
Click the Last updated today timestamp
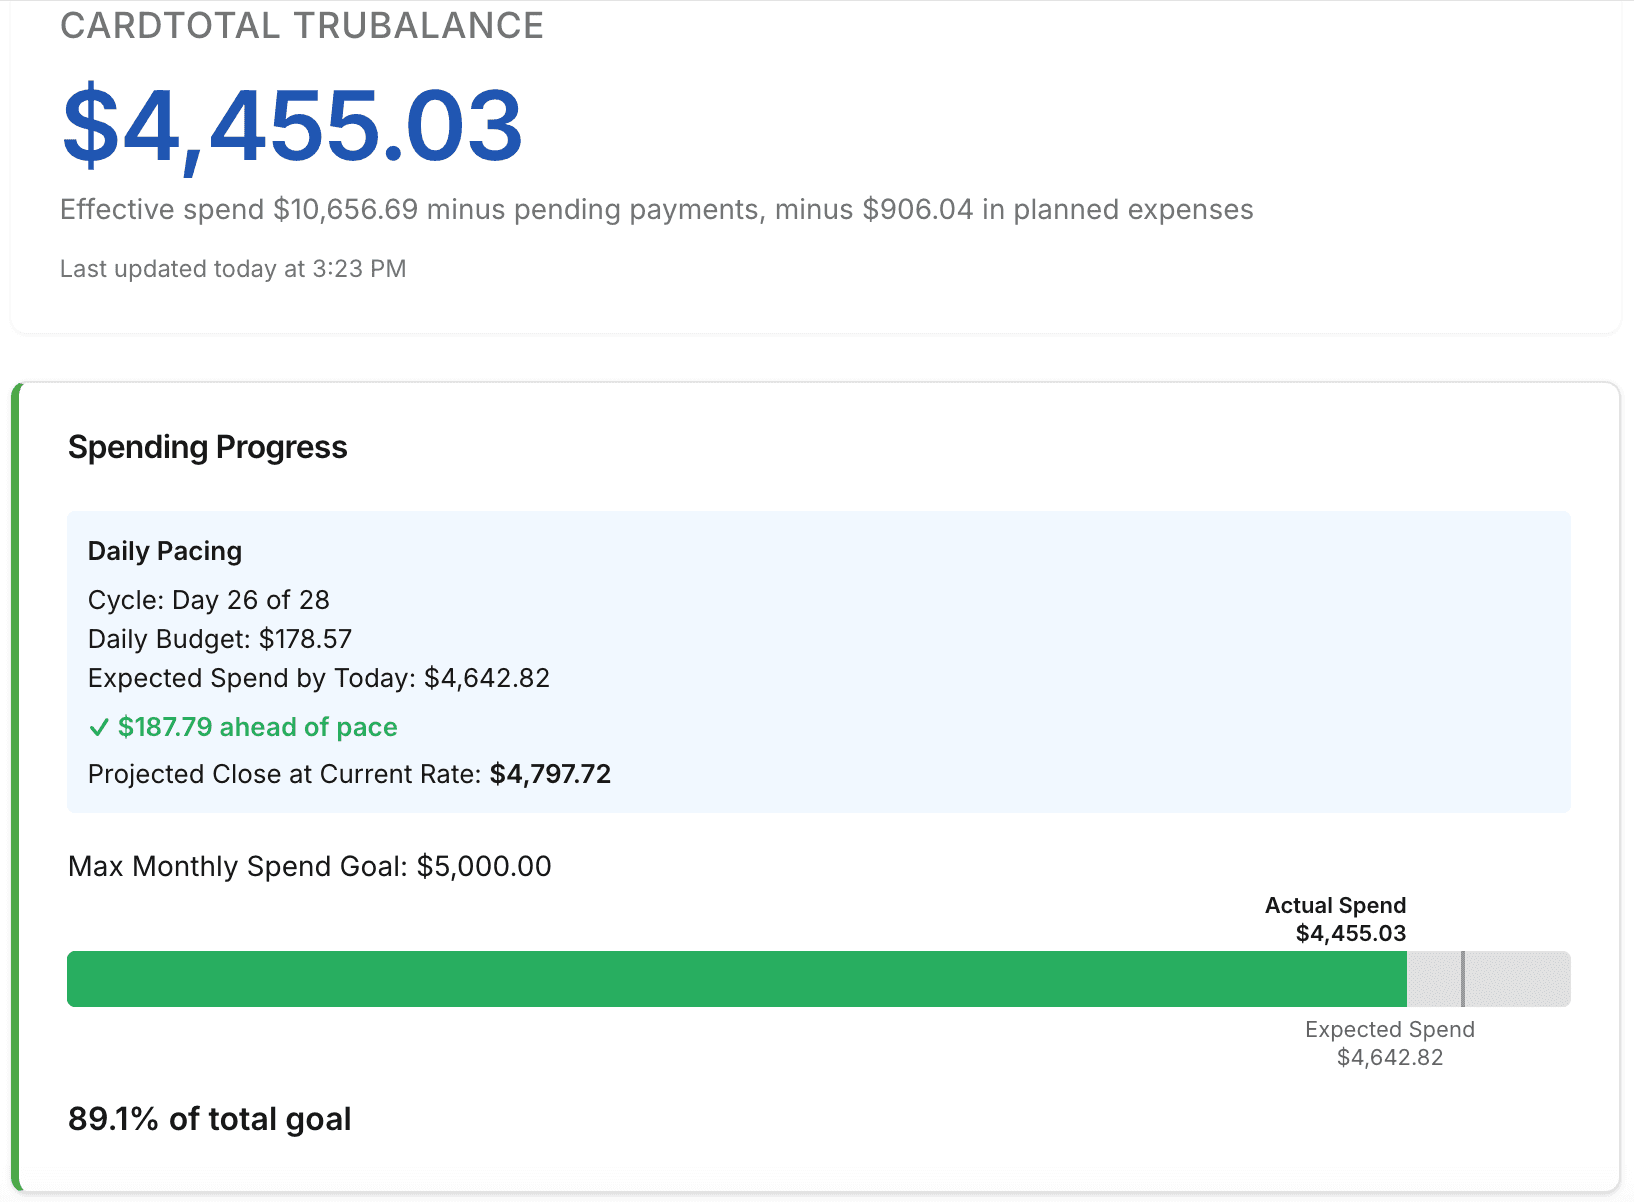[x=233, y=268]
